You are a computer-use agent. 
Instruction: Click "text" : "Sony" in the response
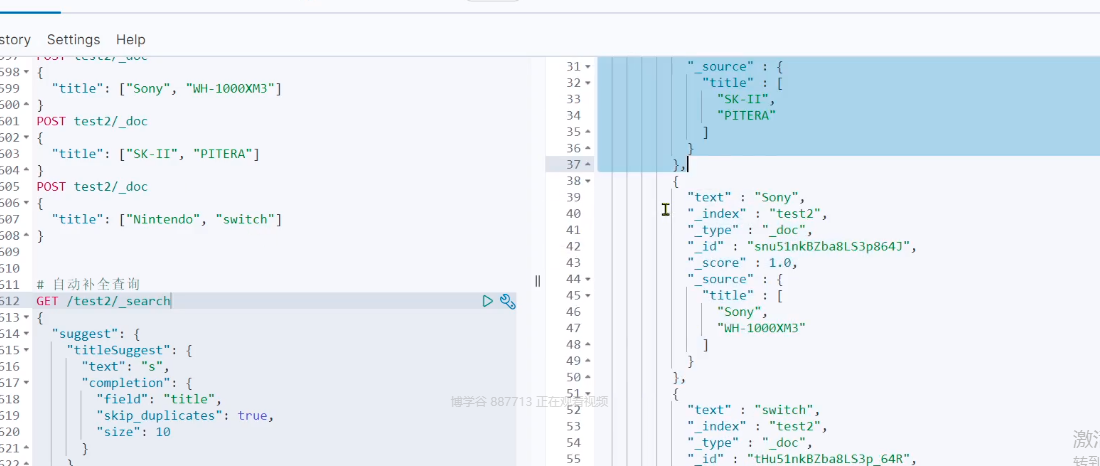click(746, 197)
